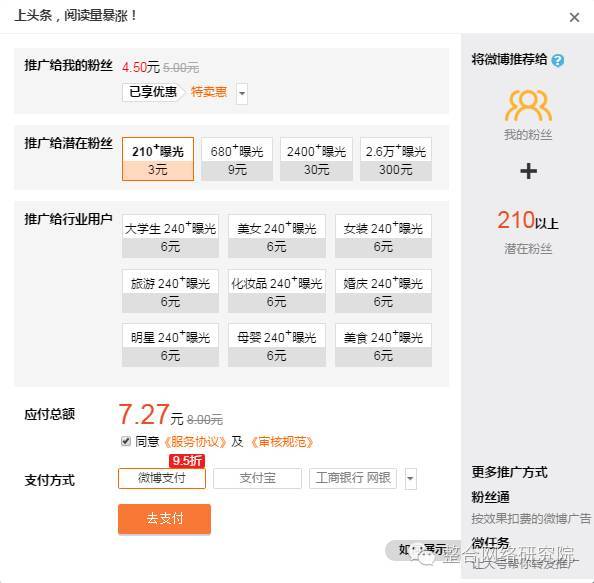Choose 母婴 240+曝光 industry option
The height and width of the screenshot is (583, 594).
[277, 345]
